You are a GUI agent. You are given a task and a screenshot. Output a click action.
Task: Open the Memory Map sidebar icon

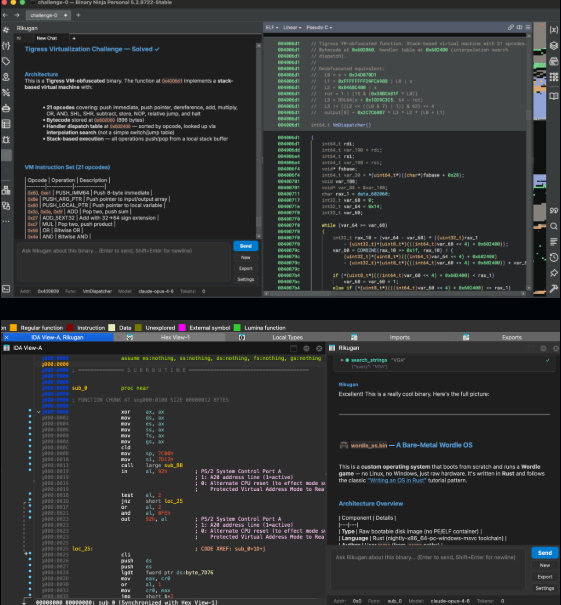click(x=6, y=77)
